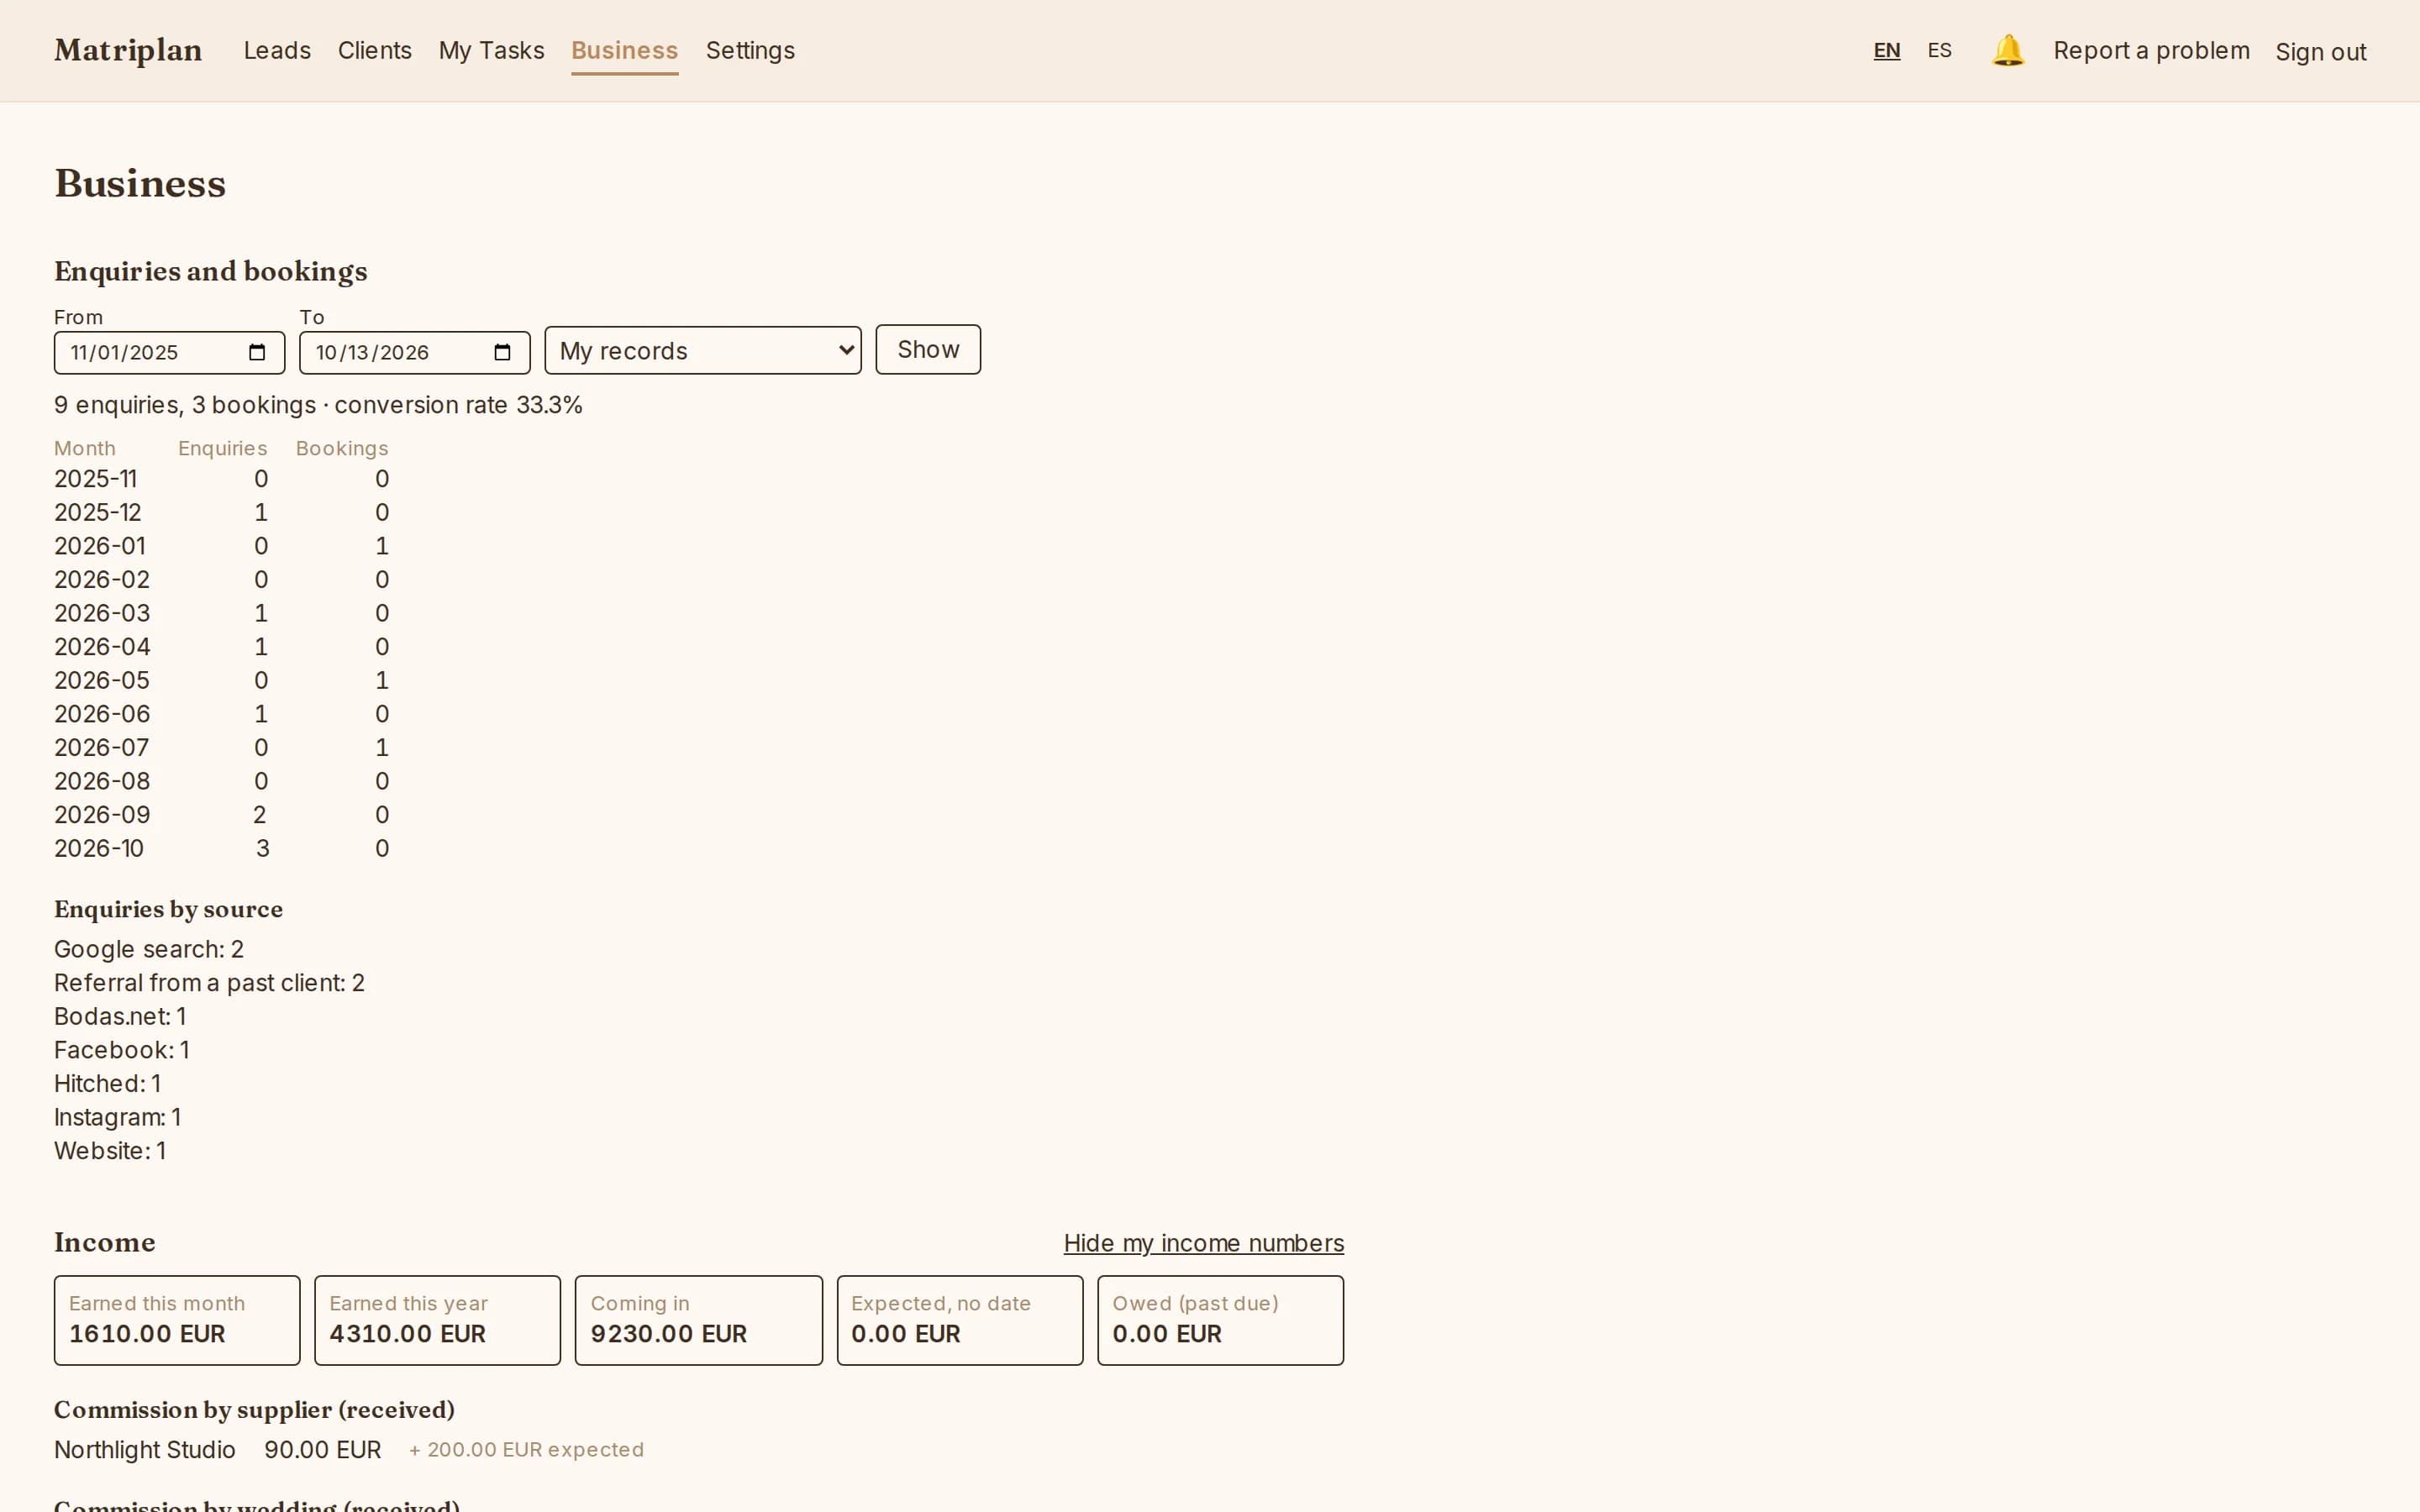Click the Coming in 9230.00 EUR card

tap(698, 1320)
